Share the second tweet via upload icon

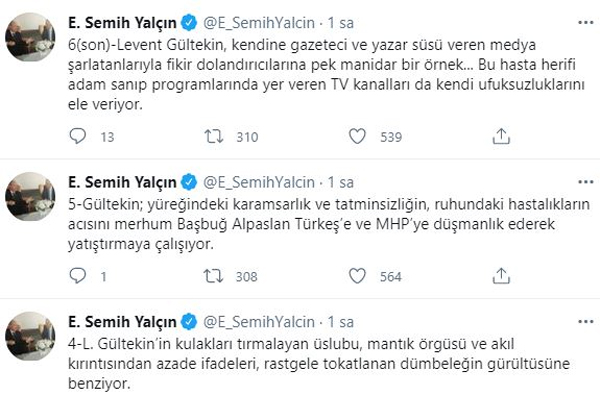[501, 276]
